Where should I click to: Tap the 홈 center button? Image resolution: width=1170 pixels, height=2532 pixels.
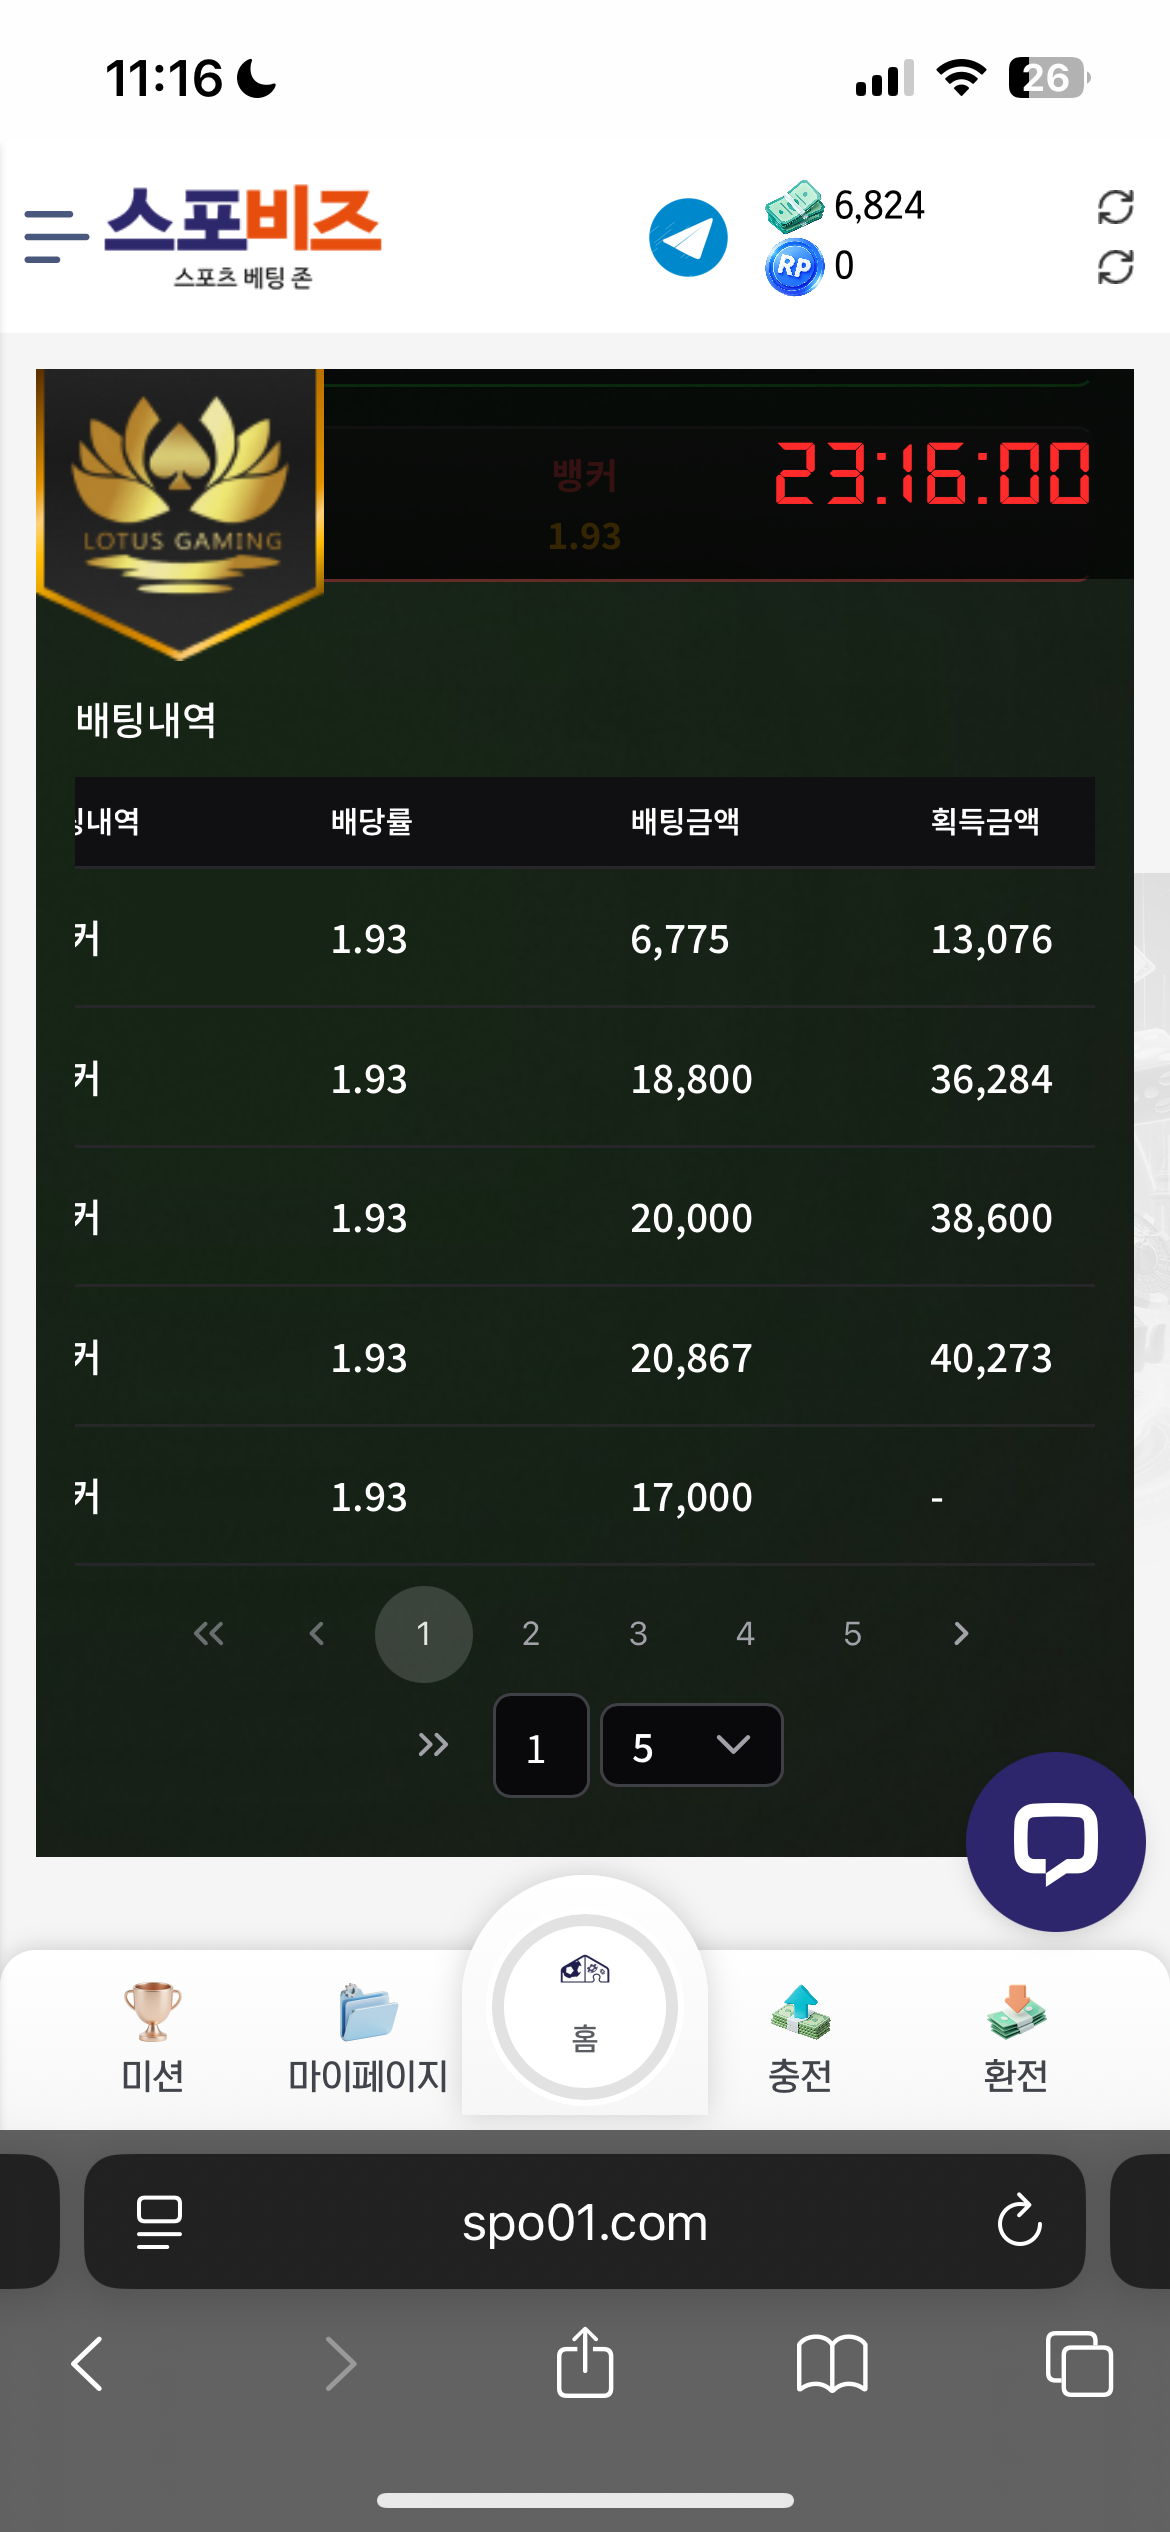[x=585, y=2006]
